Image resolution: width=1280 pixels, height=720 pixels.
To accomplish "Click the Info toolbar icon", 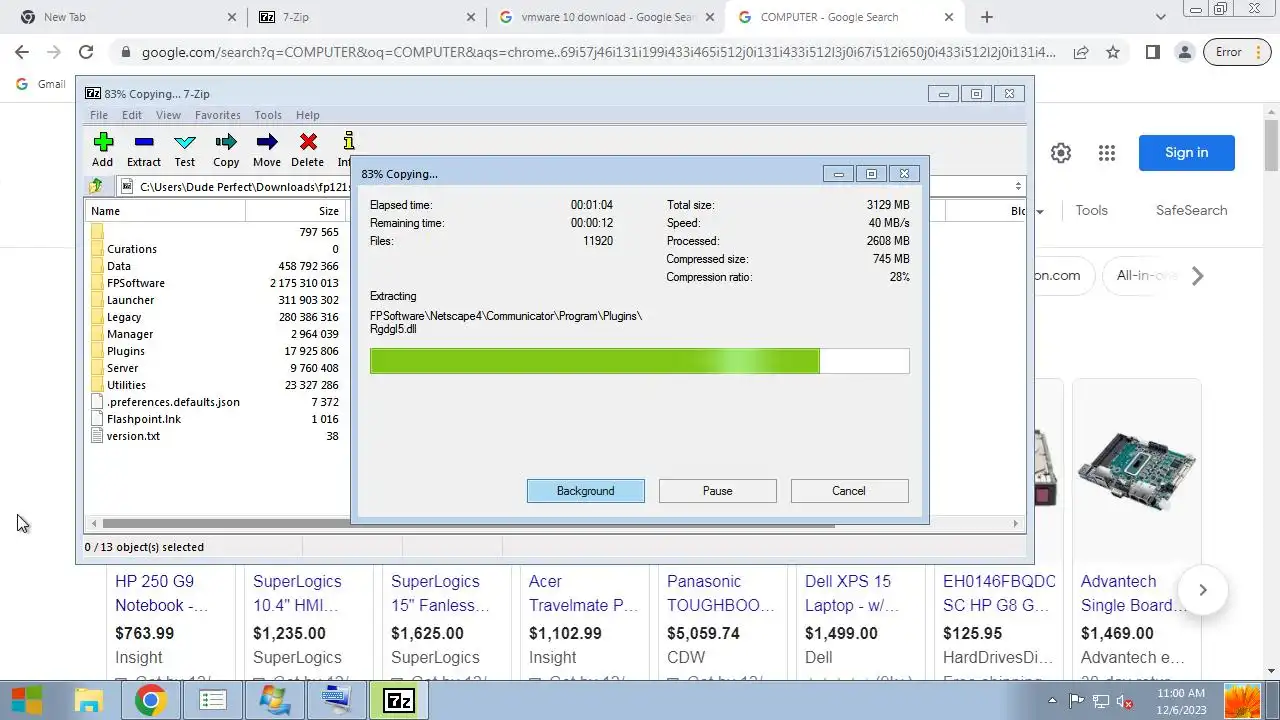I will [x=346, y=149].
